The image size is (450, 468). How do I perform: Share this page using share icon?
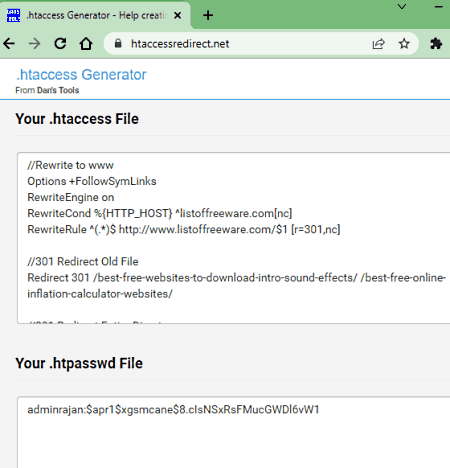tap(378, 44)
